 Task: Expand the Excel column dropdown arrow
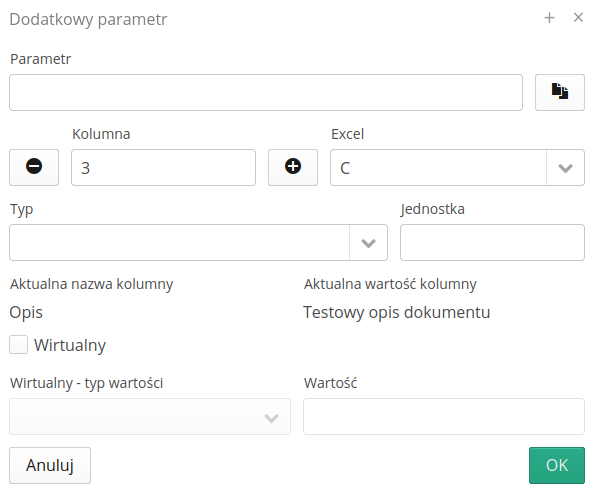tap(565, 168)
